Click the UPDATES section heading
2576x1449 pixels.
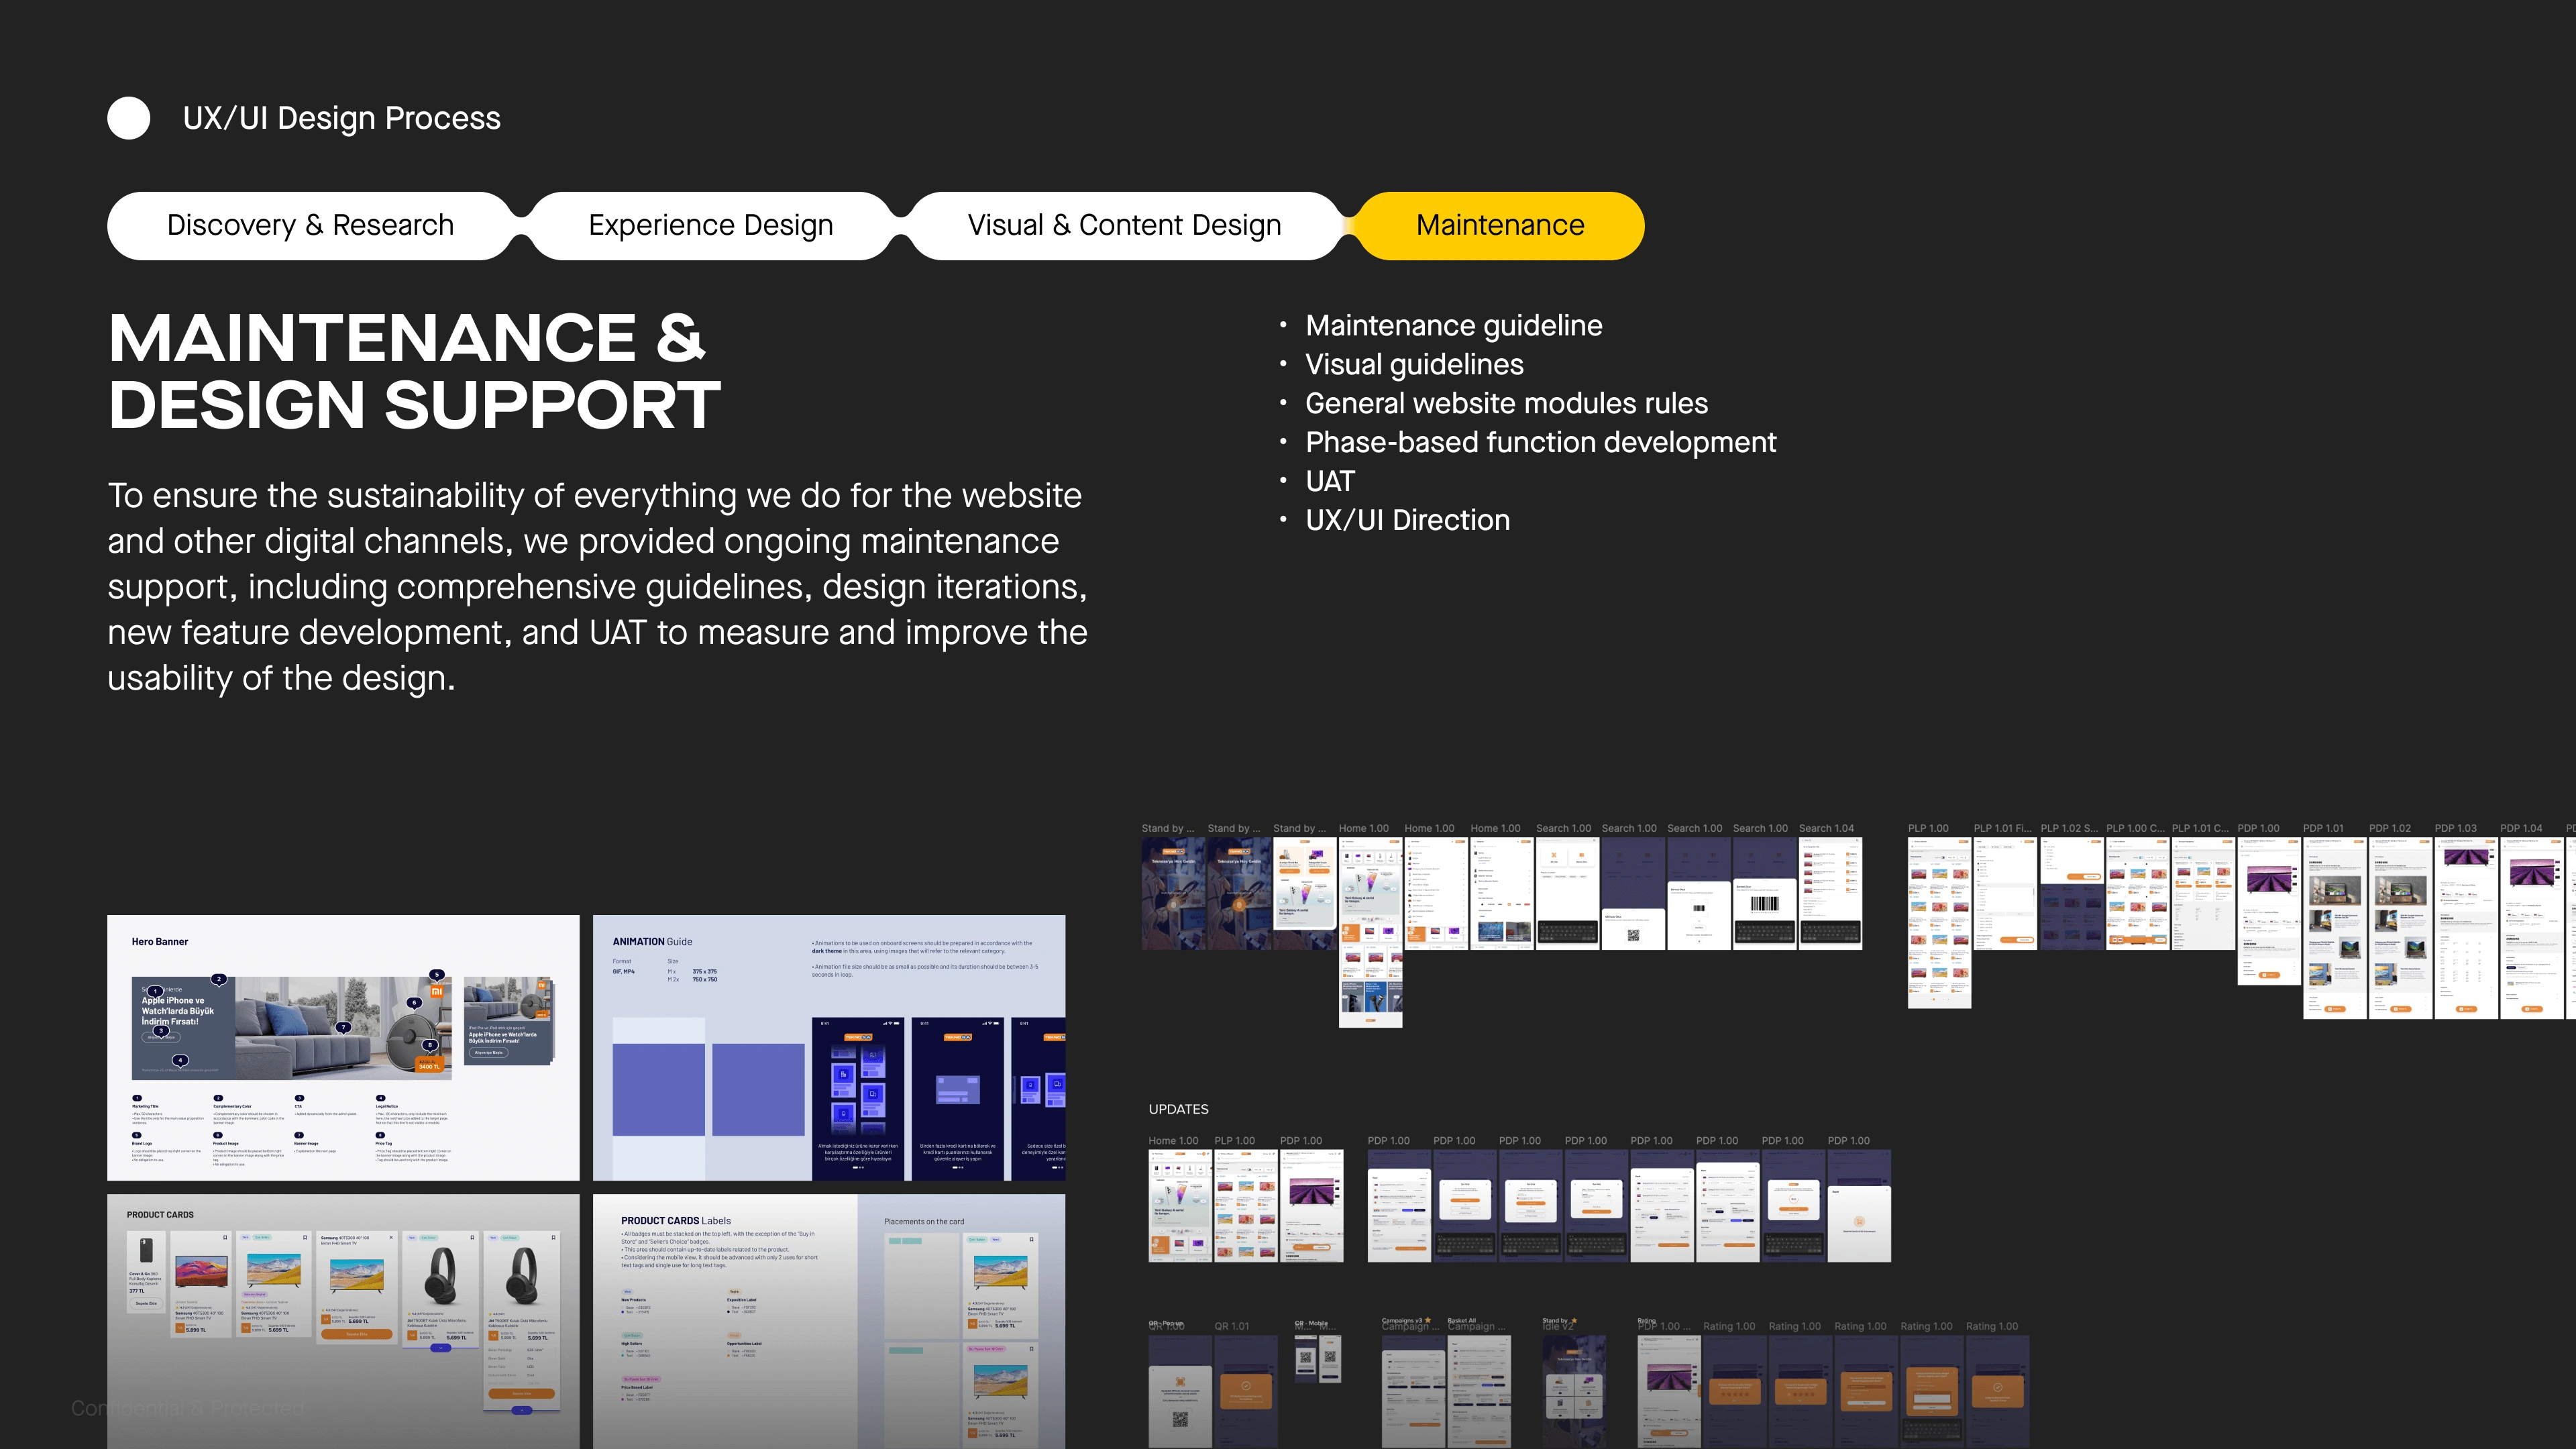click(x=1178, y=1109)
